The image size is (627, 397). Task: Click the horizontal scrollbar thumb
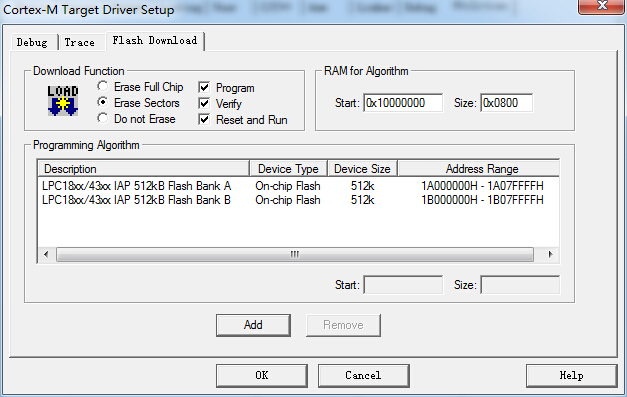295,254
